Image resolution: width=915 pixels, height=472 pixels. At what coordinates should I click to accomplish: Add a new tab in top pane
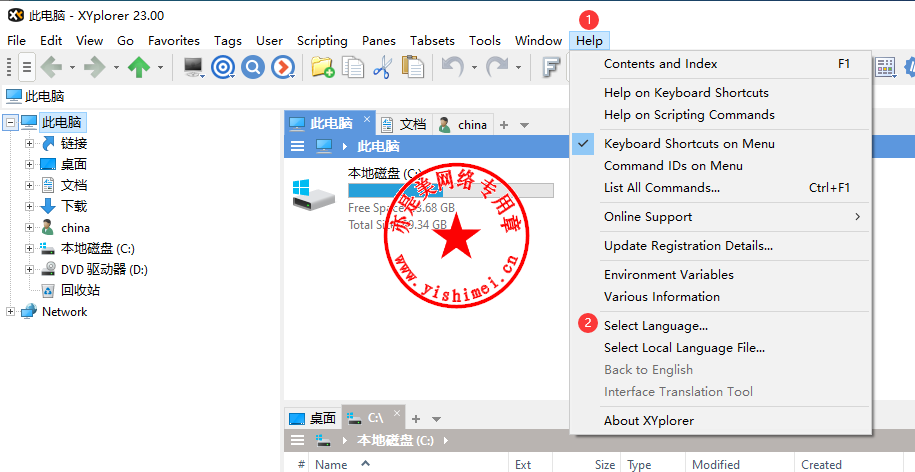[x=504, y=125]
